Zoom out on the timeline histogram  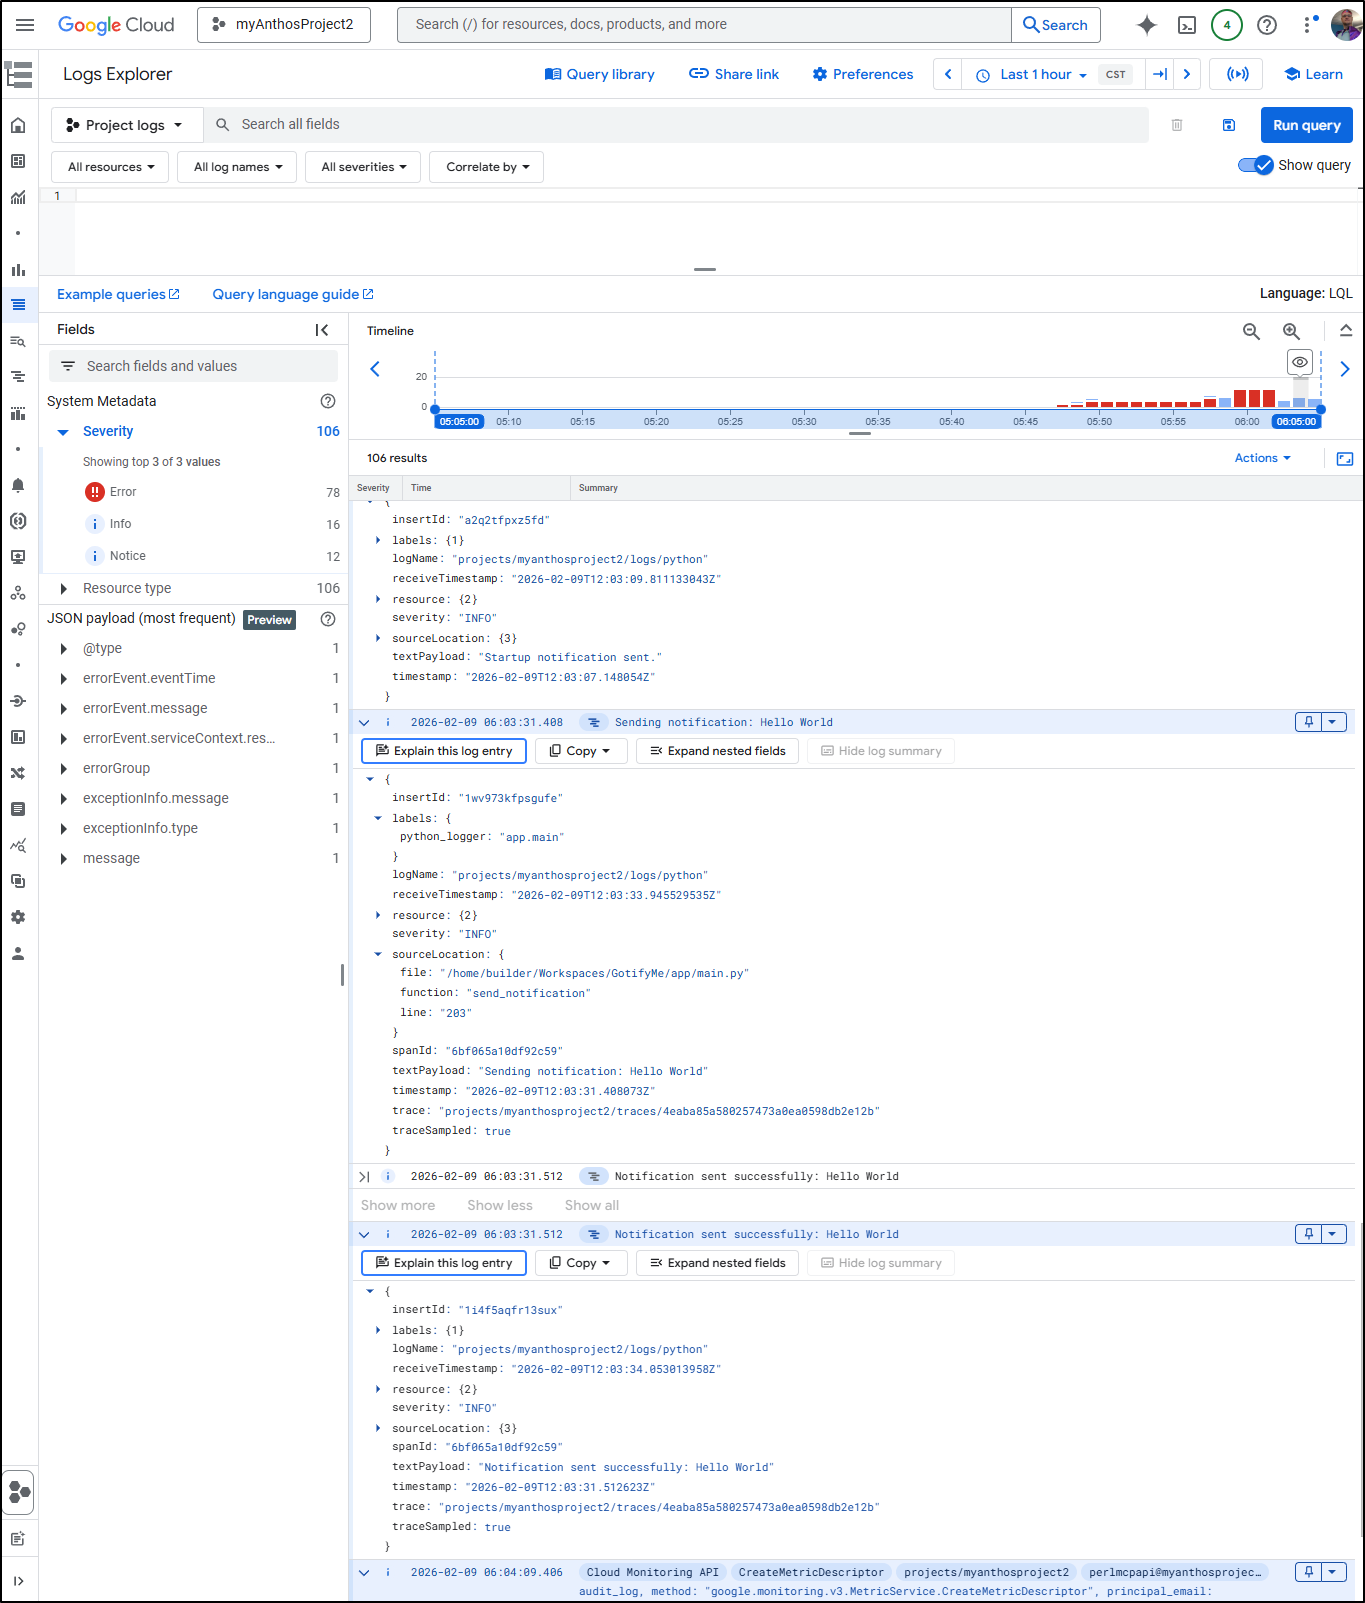click(x=1251, y=331)
